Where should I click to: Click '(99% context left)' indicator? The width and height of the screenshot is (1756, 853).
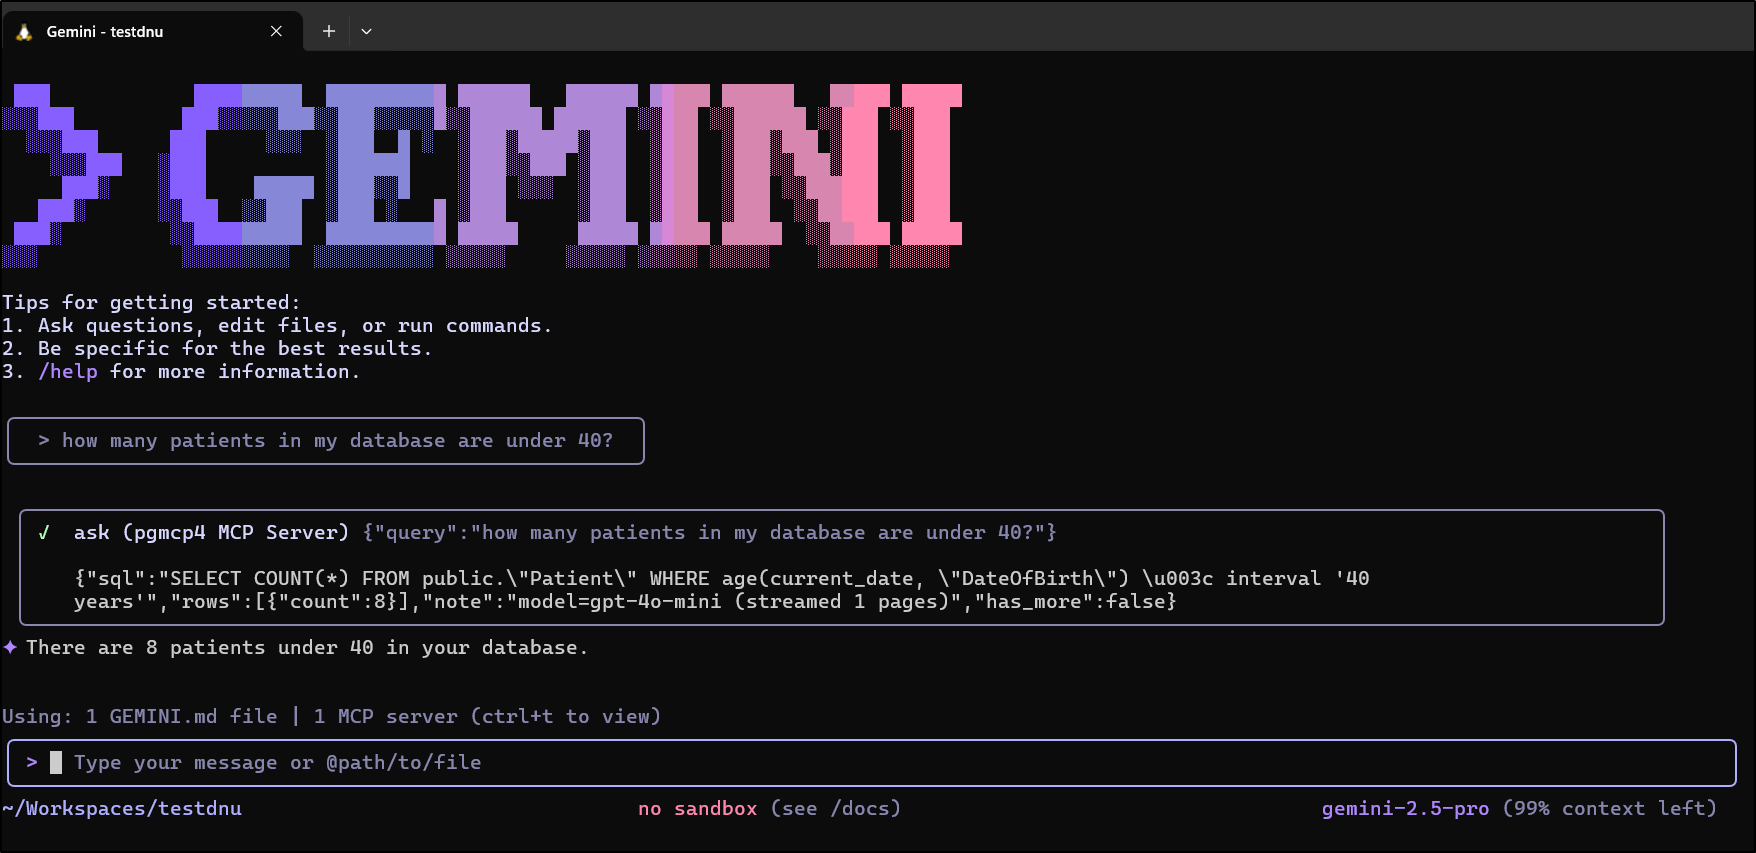(1609, 809)
